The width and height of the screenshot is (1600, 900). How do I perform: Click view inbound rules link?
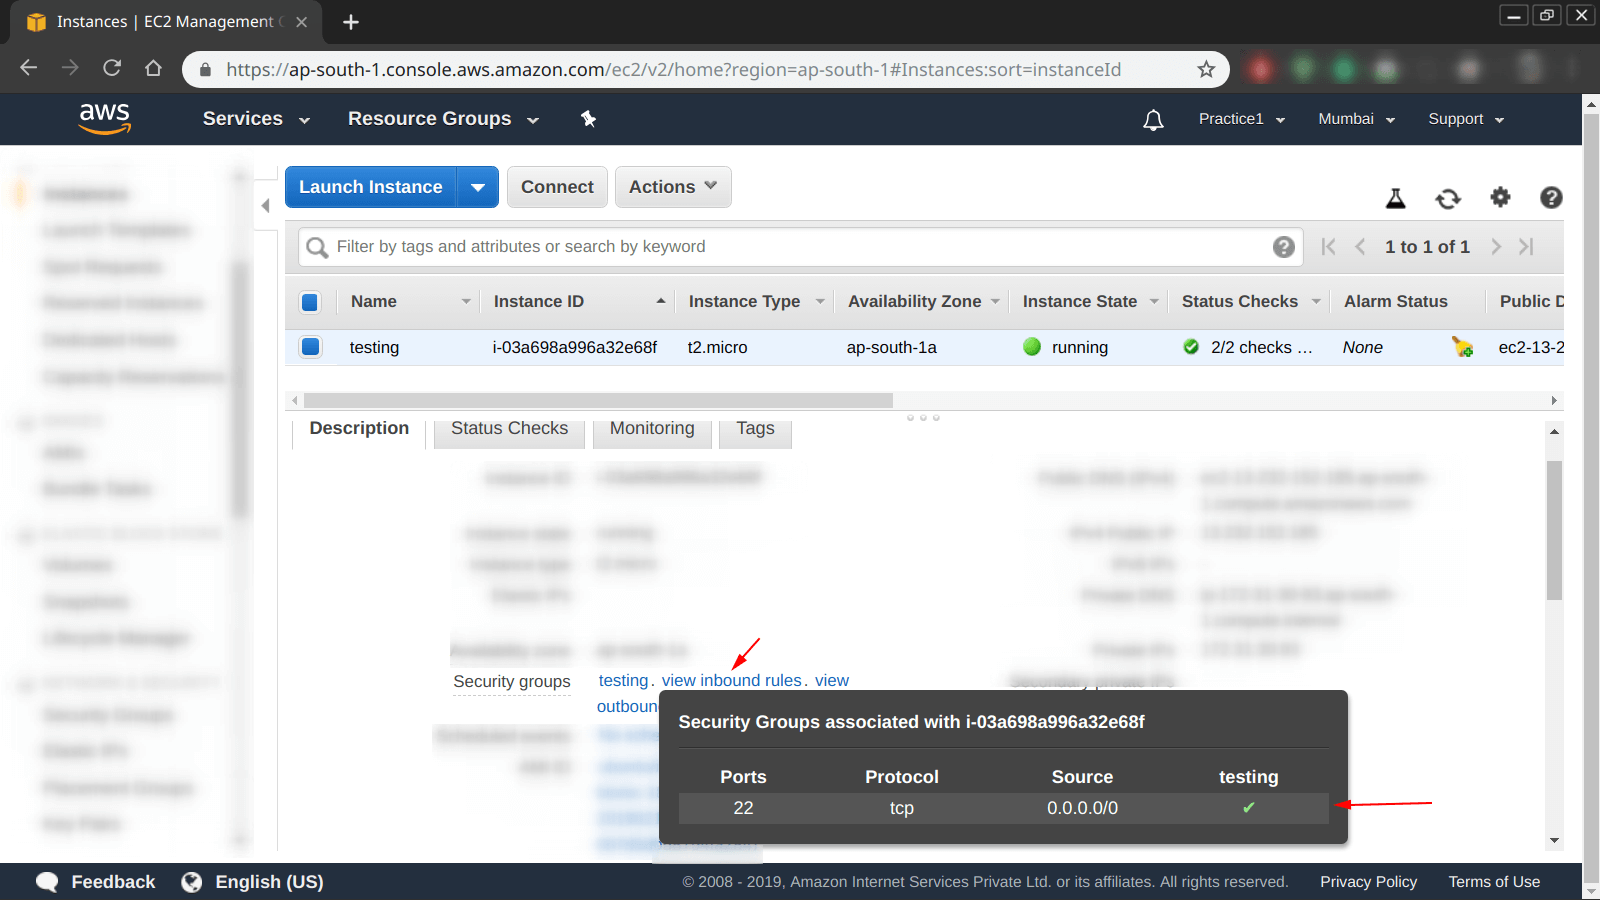point(732,681)
